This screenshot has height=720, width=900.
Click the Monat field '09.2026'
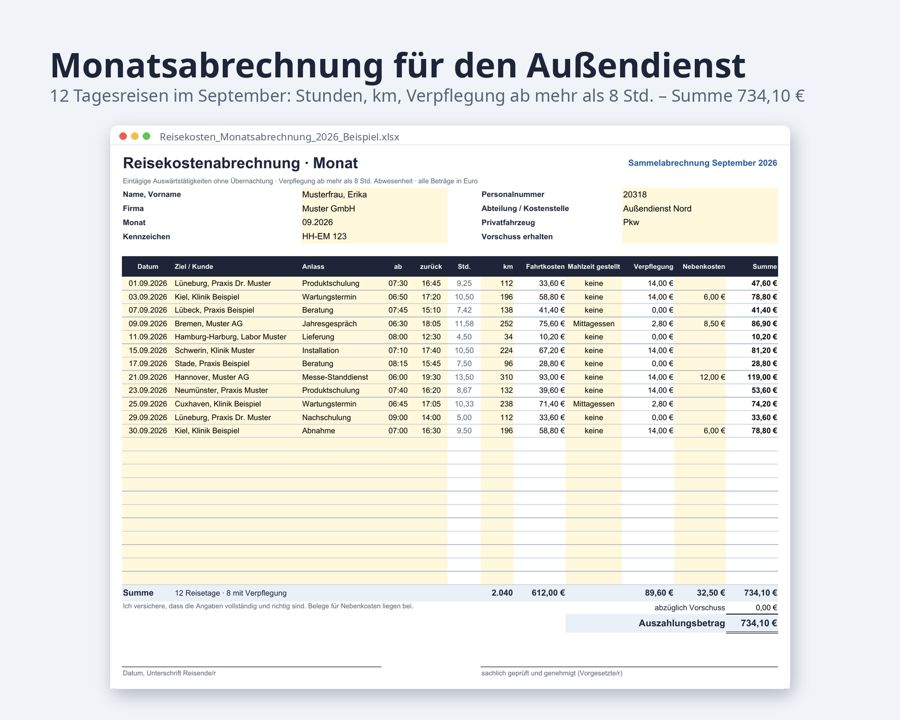(x=374, y=222)
